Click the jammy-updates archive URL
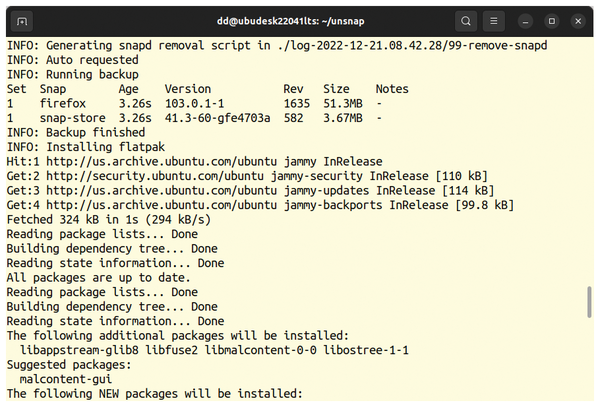Image resolution: width=600 pixels, height=407 pixels. point(161,190)
